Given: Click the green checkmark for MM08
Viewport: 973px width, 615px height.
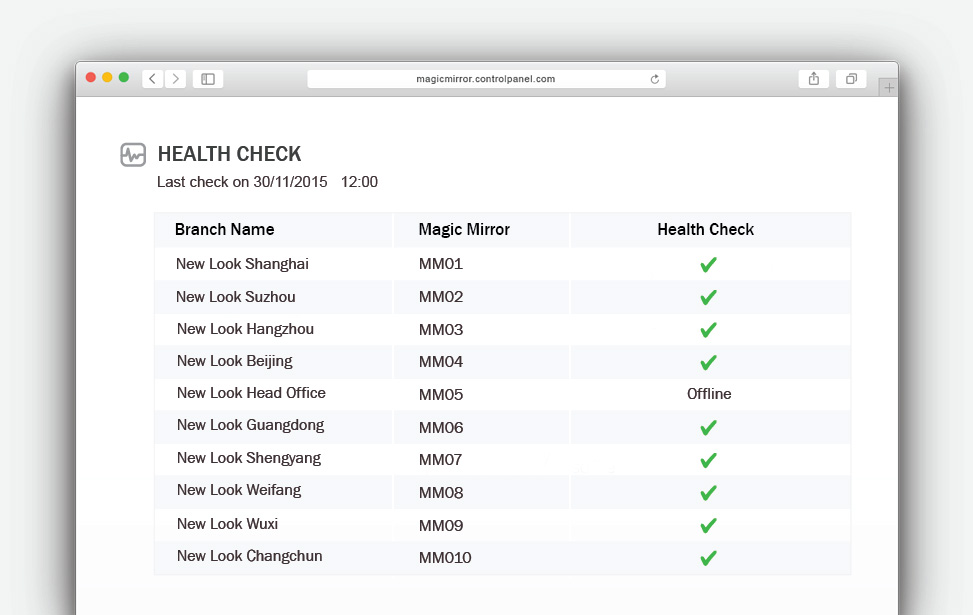Looking at the screenshot, I should pos(709,493).
